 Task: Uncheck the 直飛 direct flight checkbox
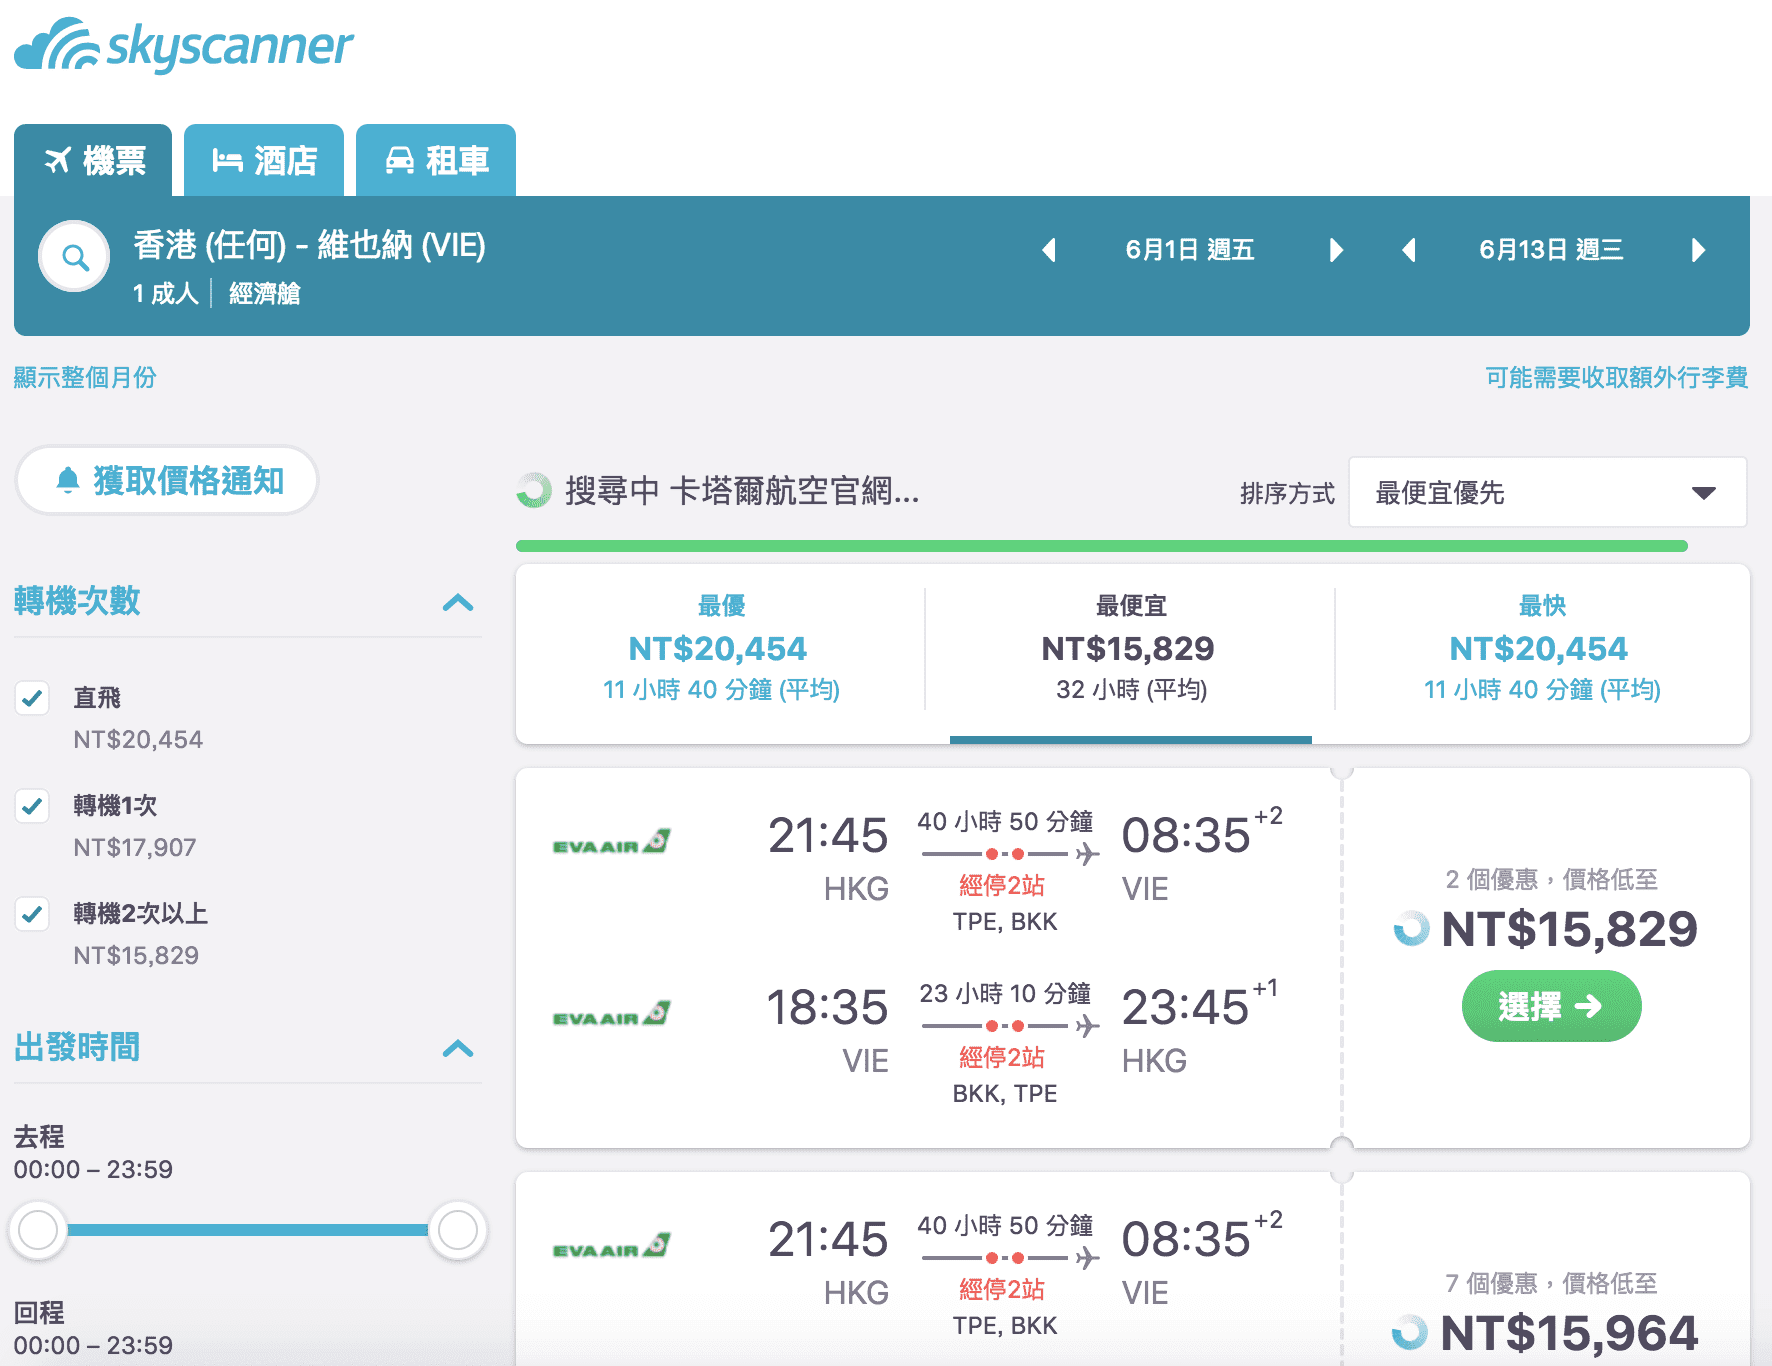(32, 697)
